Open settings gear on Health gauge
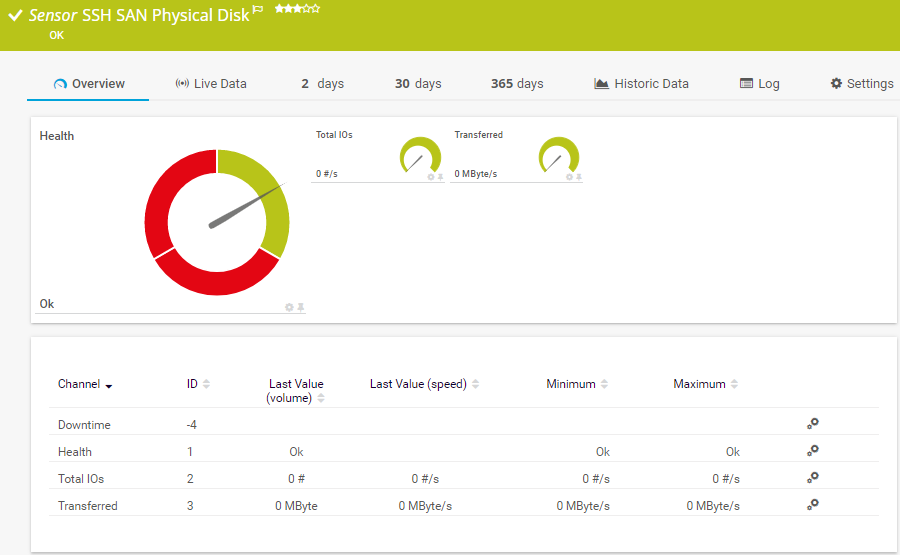The height and width of the screenshot is (555, 900). pos(289,307)
